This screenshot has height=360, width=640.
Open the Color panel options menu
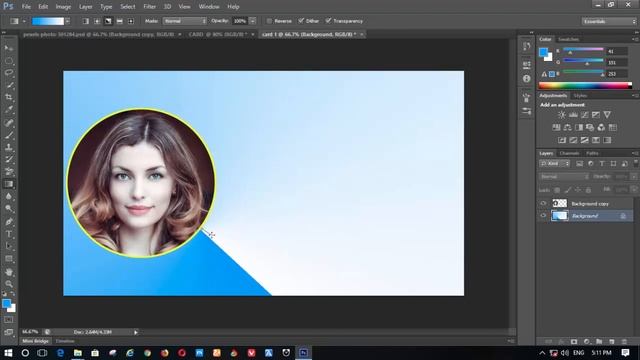point(634,39)
